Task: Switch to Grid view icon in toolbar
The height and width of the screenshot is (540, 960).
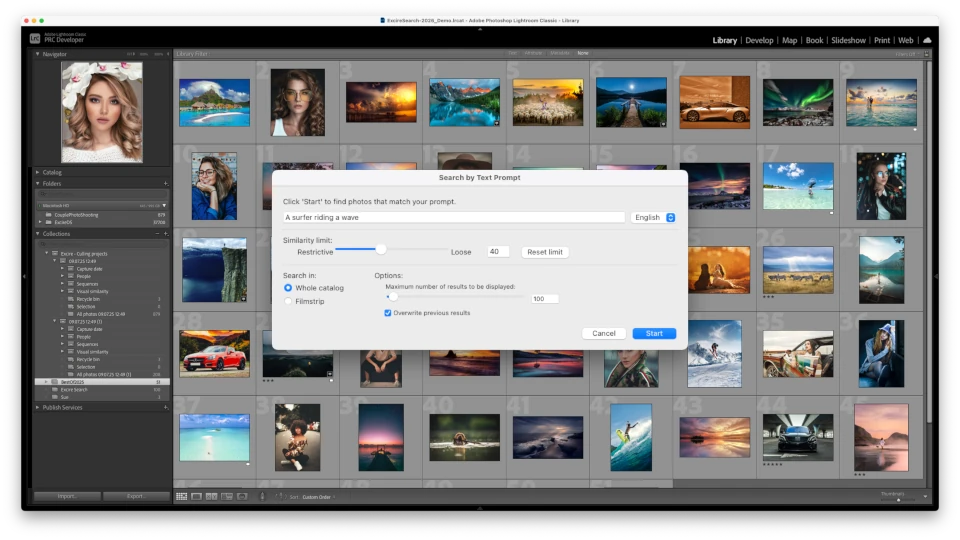Action: coord(181,496)
